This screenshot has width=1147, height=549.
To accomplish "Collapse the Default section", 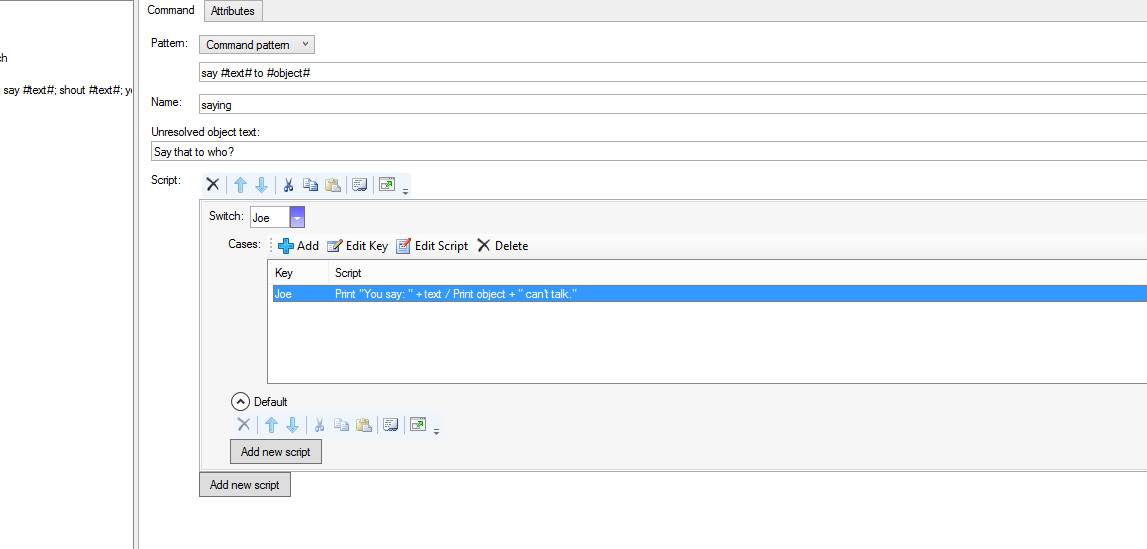I will tap(240, 402).
